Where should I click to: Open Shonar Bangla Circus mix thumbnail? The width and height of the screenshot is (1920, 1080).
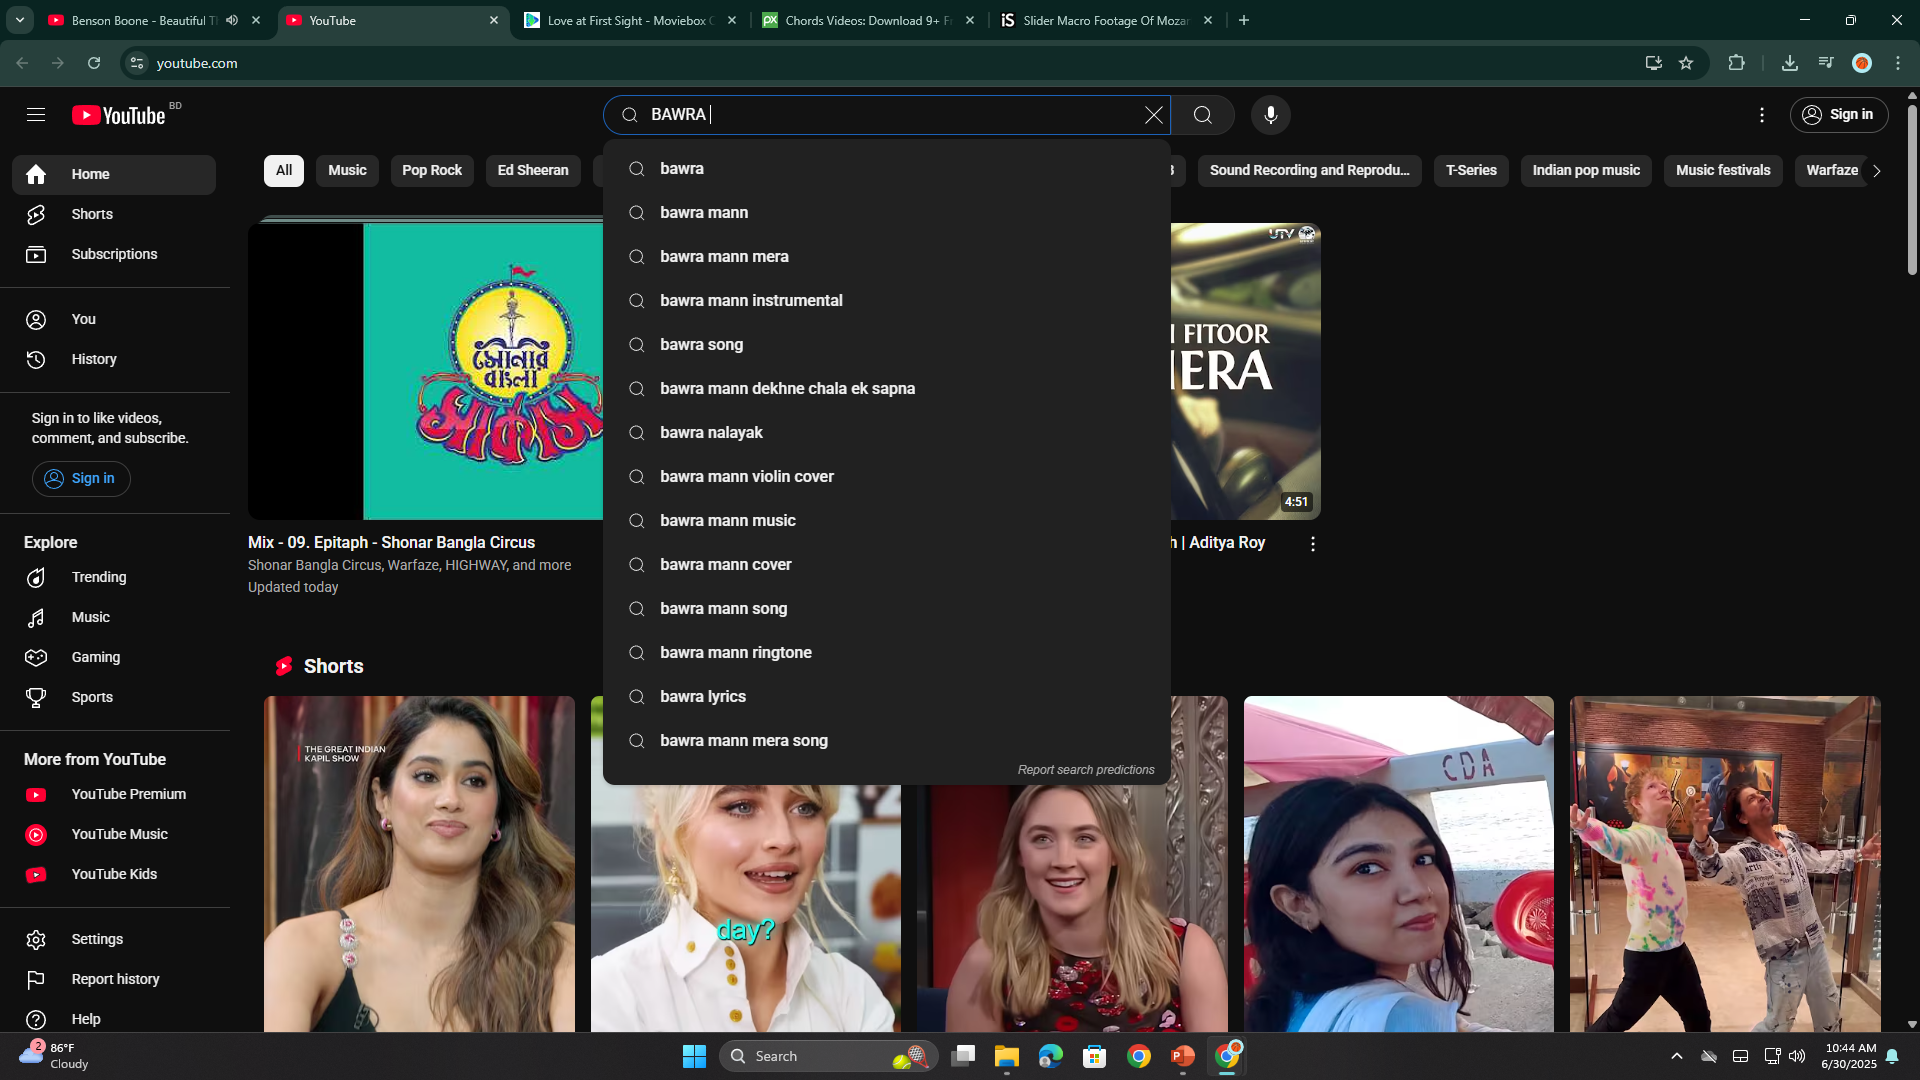coord(426,371)
